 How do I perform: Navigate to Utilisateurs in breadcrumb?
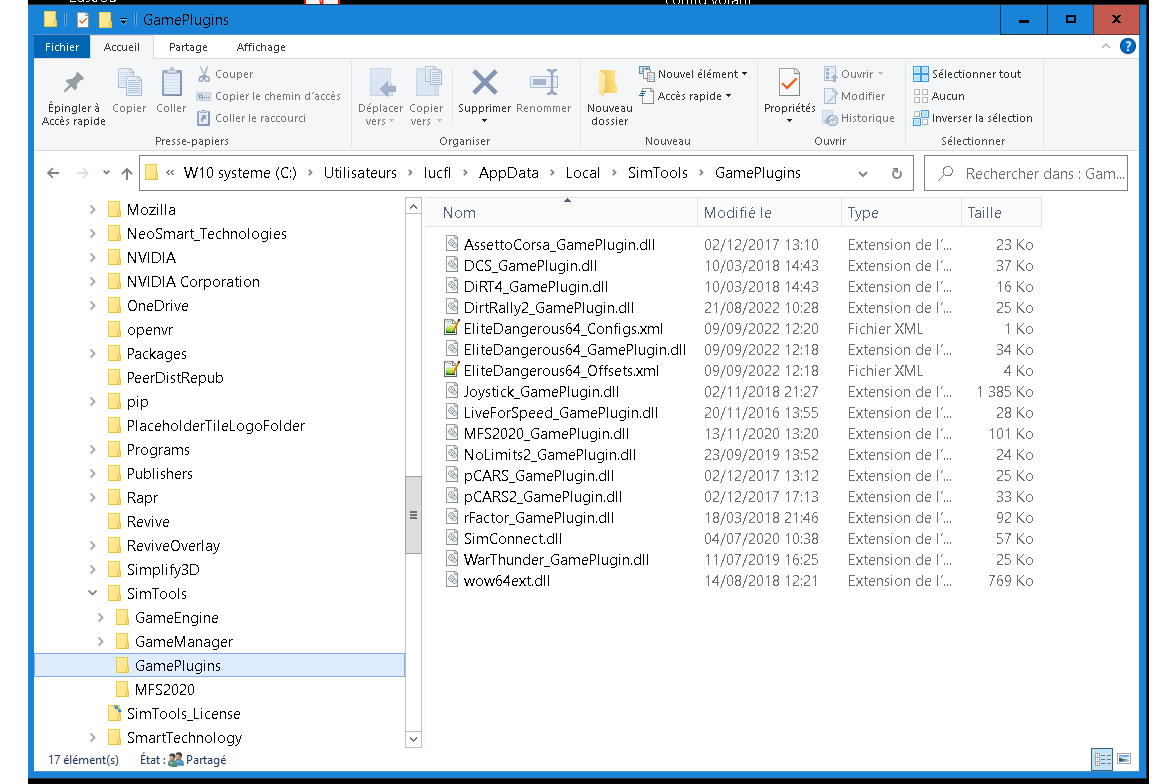coord(360,173)
